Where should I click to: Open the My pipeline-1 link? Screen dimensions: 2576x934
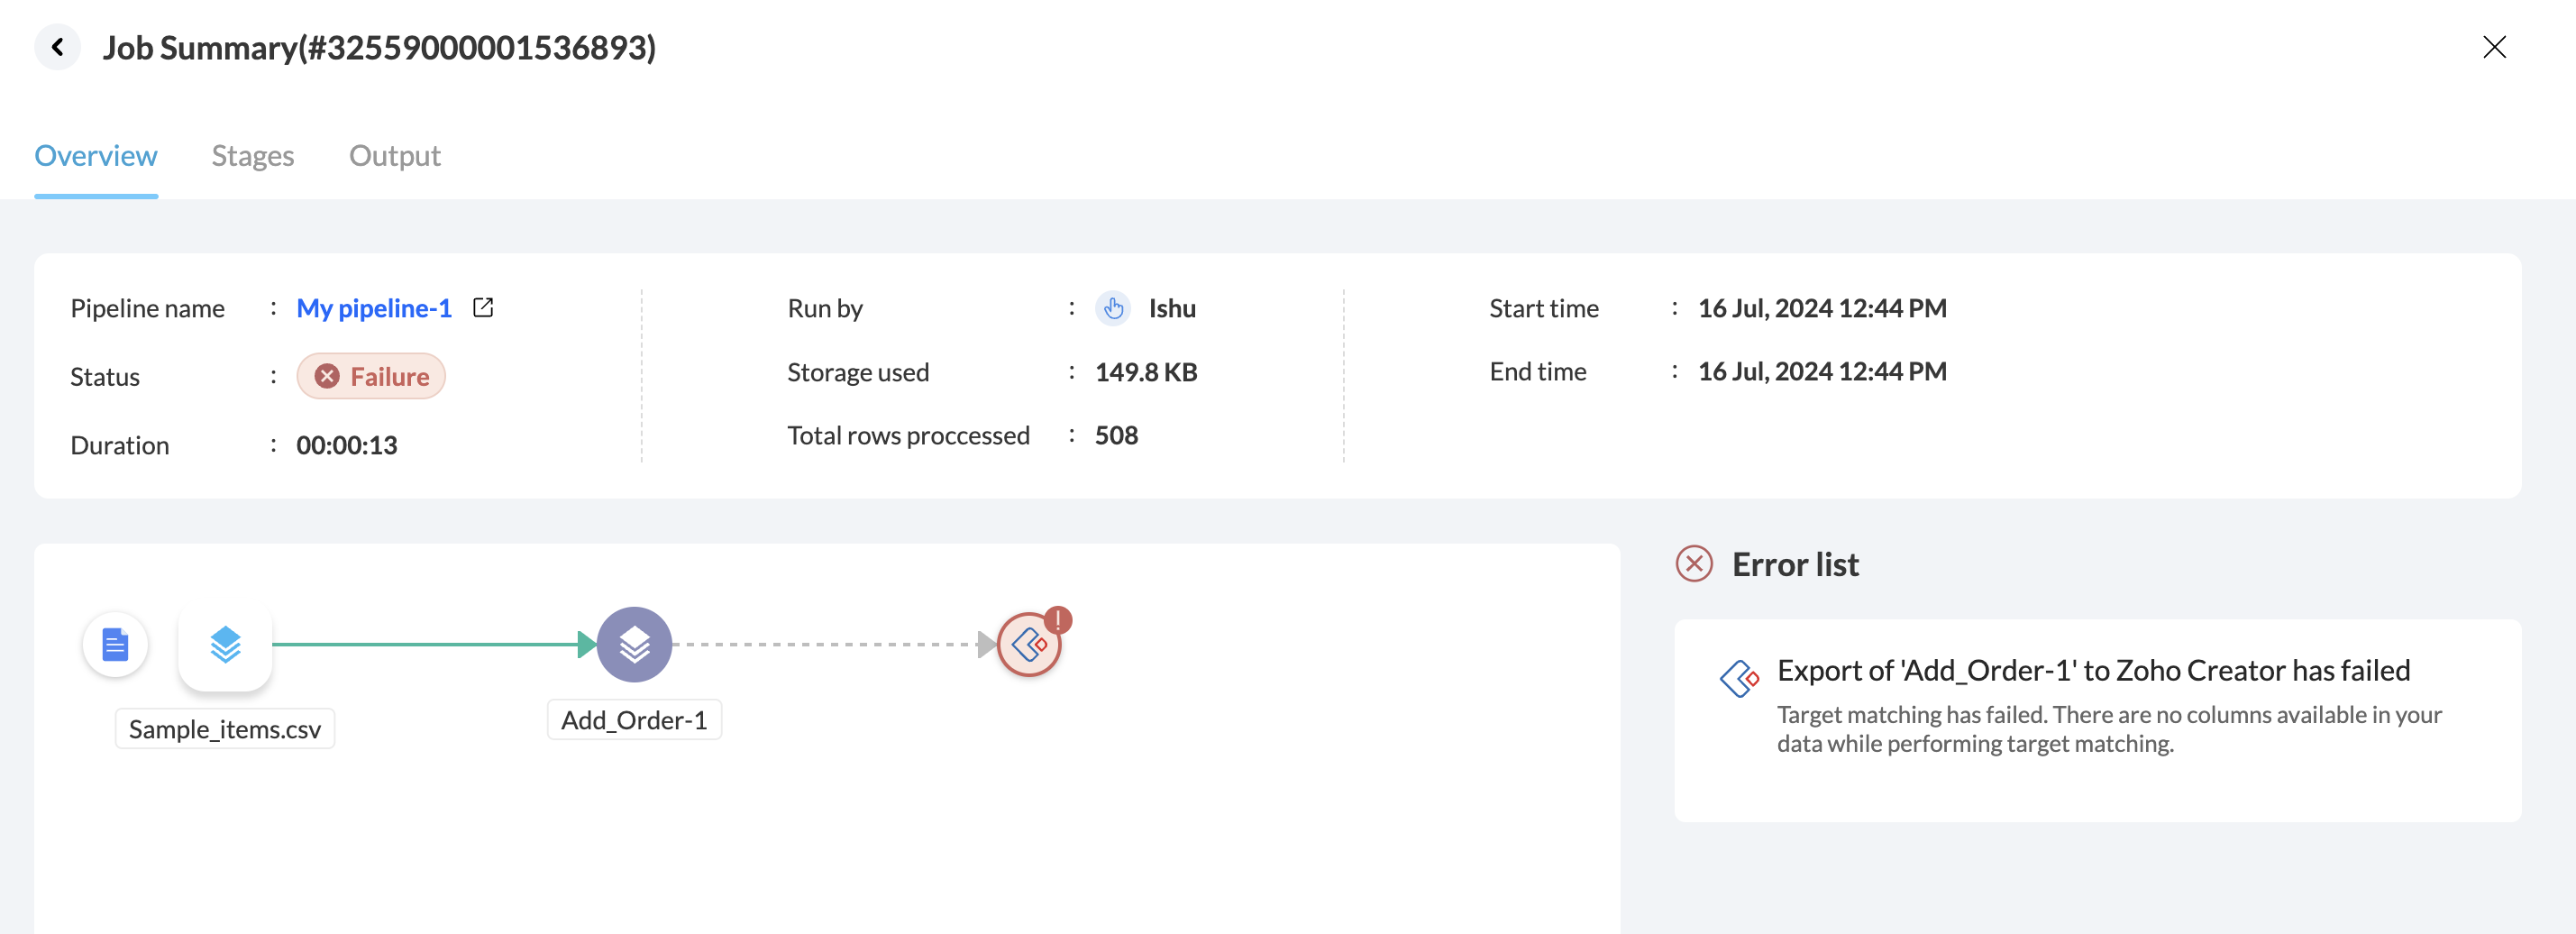click(x=374, y=308)
